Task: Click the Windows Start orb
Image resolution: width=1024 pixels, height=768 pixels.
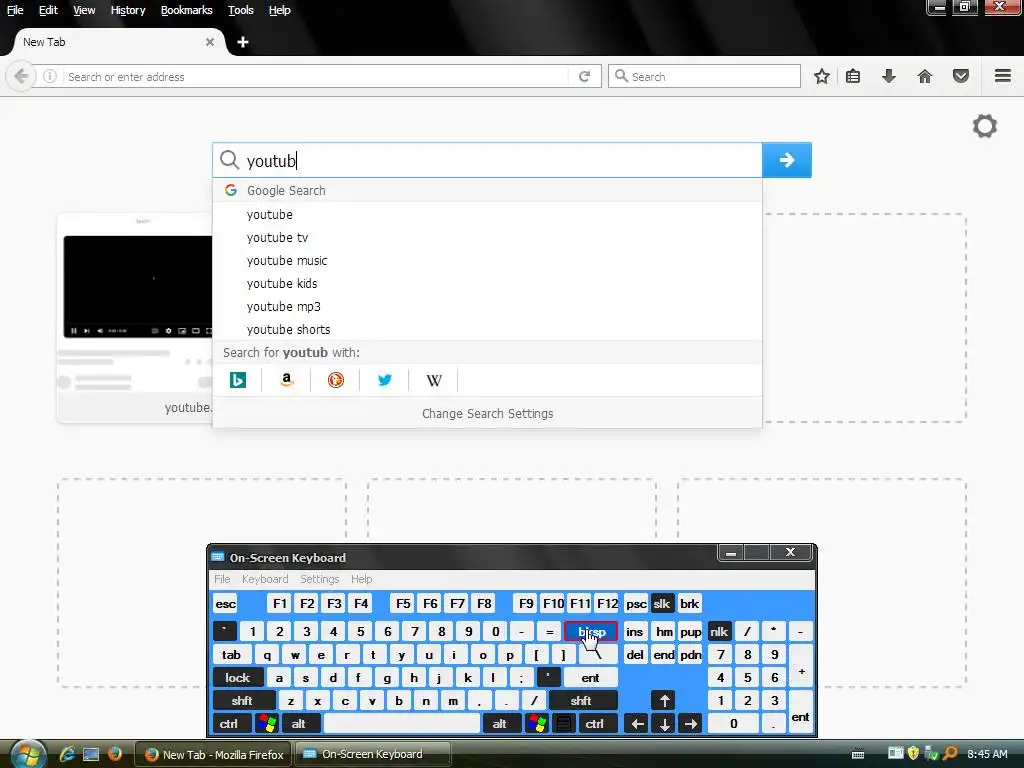Action: click(x=27, y=754)
